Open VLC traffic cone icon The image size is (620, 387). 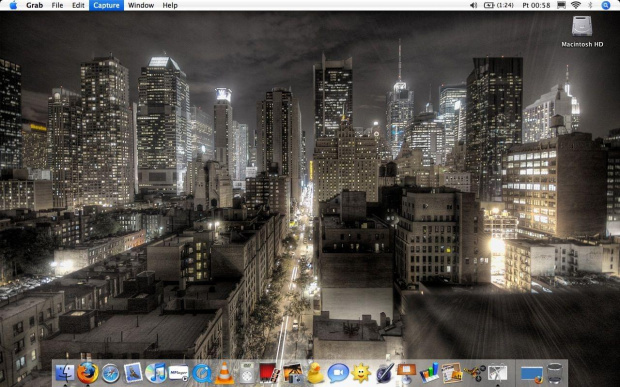pos(224,373)
